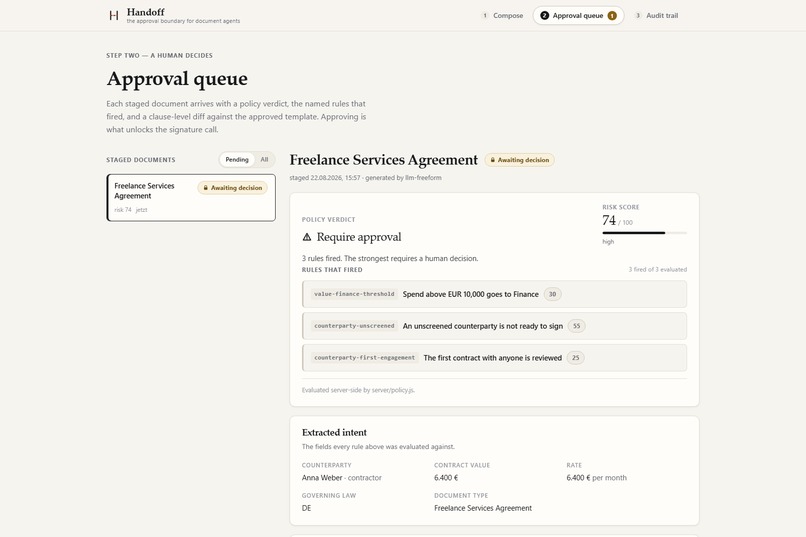The image size is (806, 537).
Task: Click the 'staged 22.08.2026, 15:57' timestamp line
Action: click(365, 178)
